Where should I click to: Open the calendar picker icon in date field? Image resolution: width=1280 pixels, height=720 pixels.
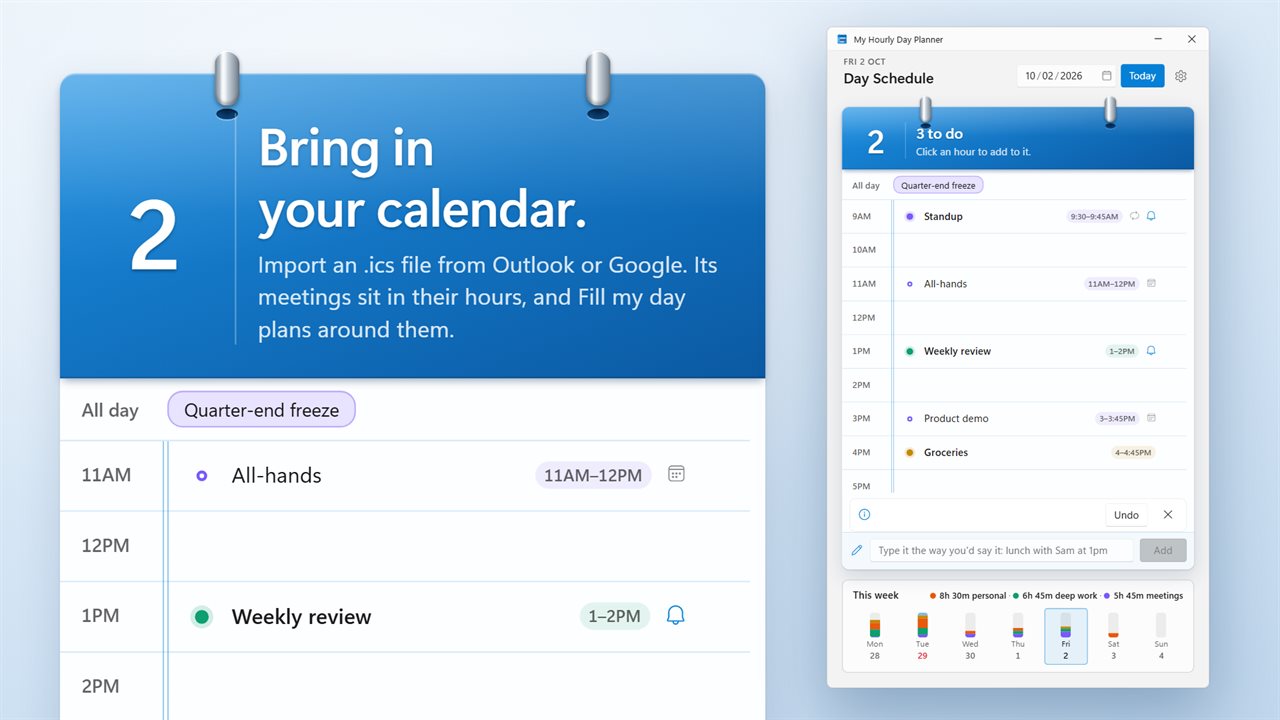coord(1106,76)
